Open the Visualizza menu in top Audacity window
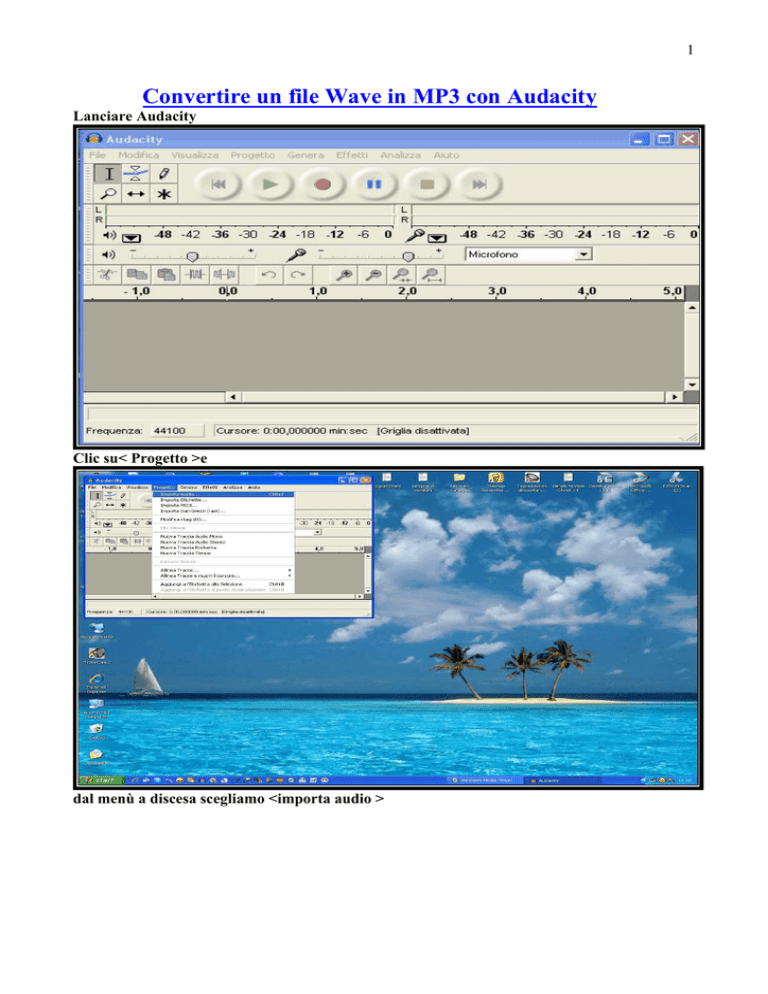 [195, 155]
